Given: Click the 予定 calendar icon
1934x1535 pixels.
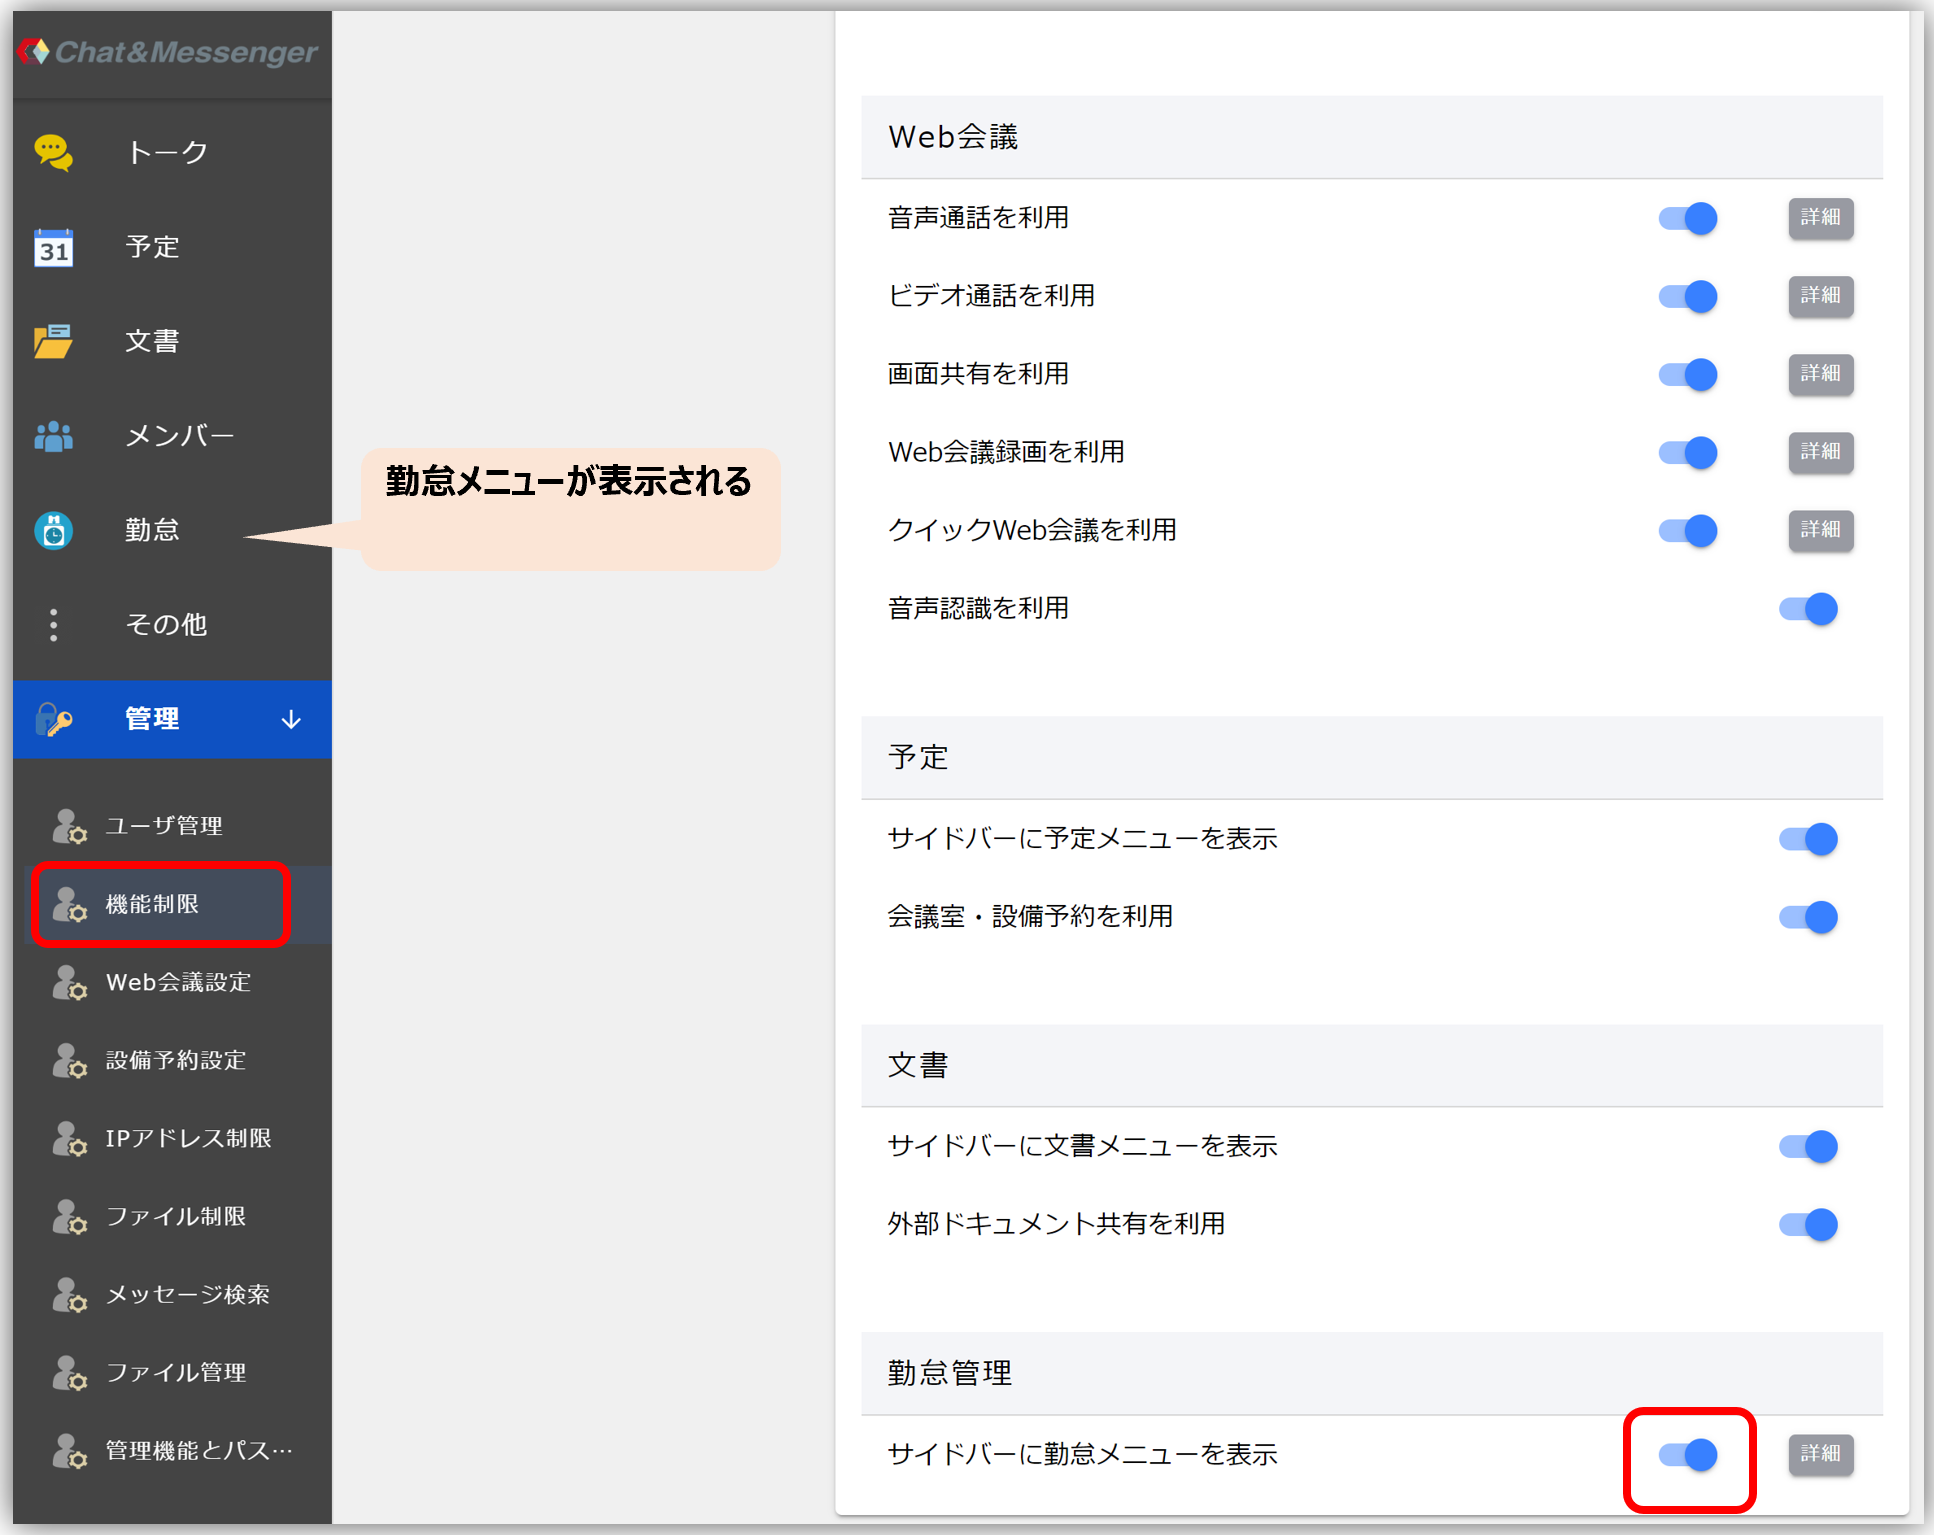Looking at the screenshot, I should (53, 247).
